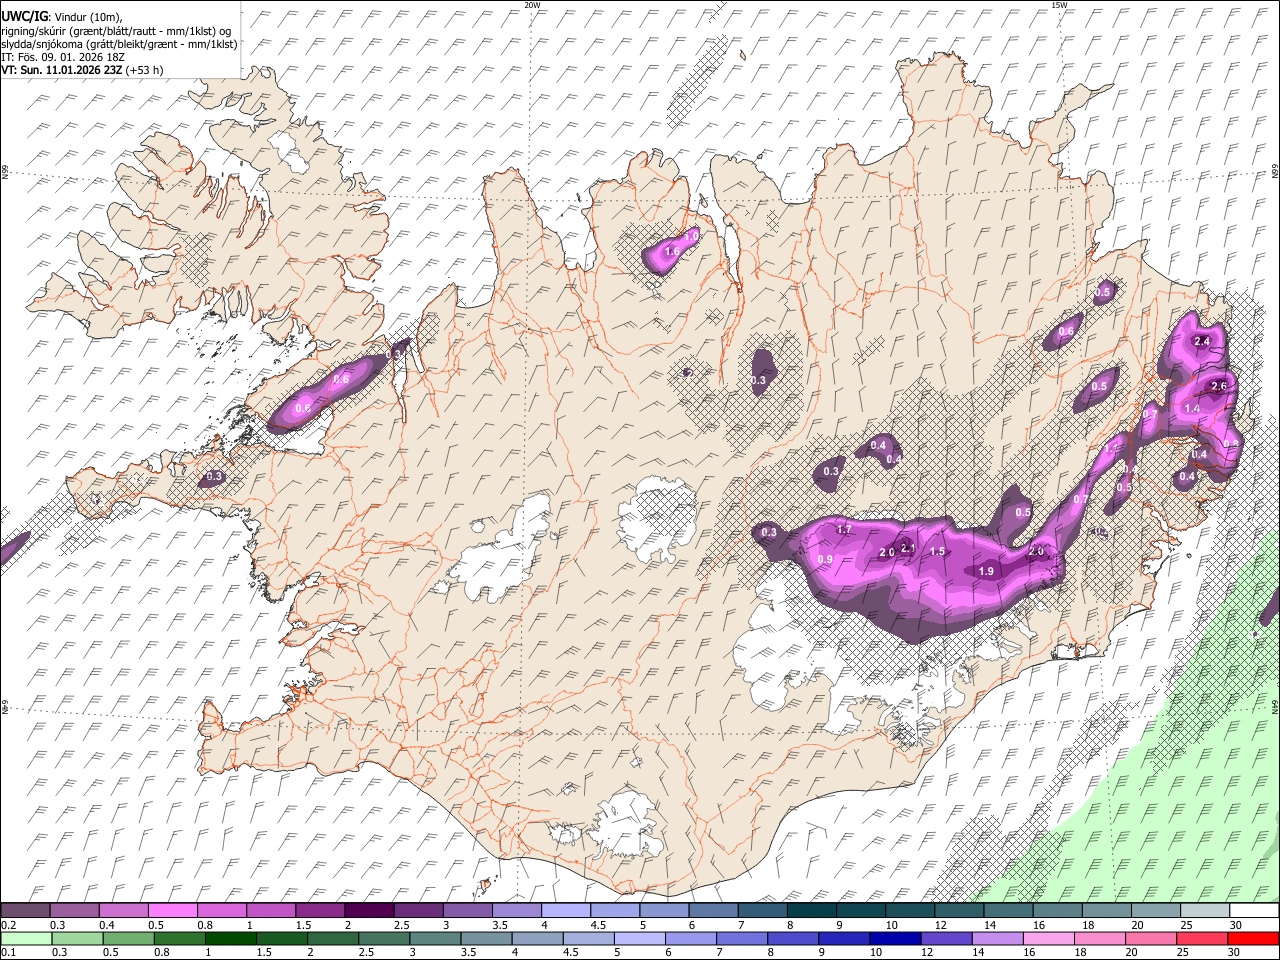Click the 2.4 precipitation value on the map
Image resolution: width=1280 pixels, height=960 pixels.
click(1203, 342)
